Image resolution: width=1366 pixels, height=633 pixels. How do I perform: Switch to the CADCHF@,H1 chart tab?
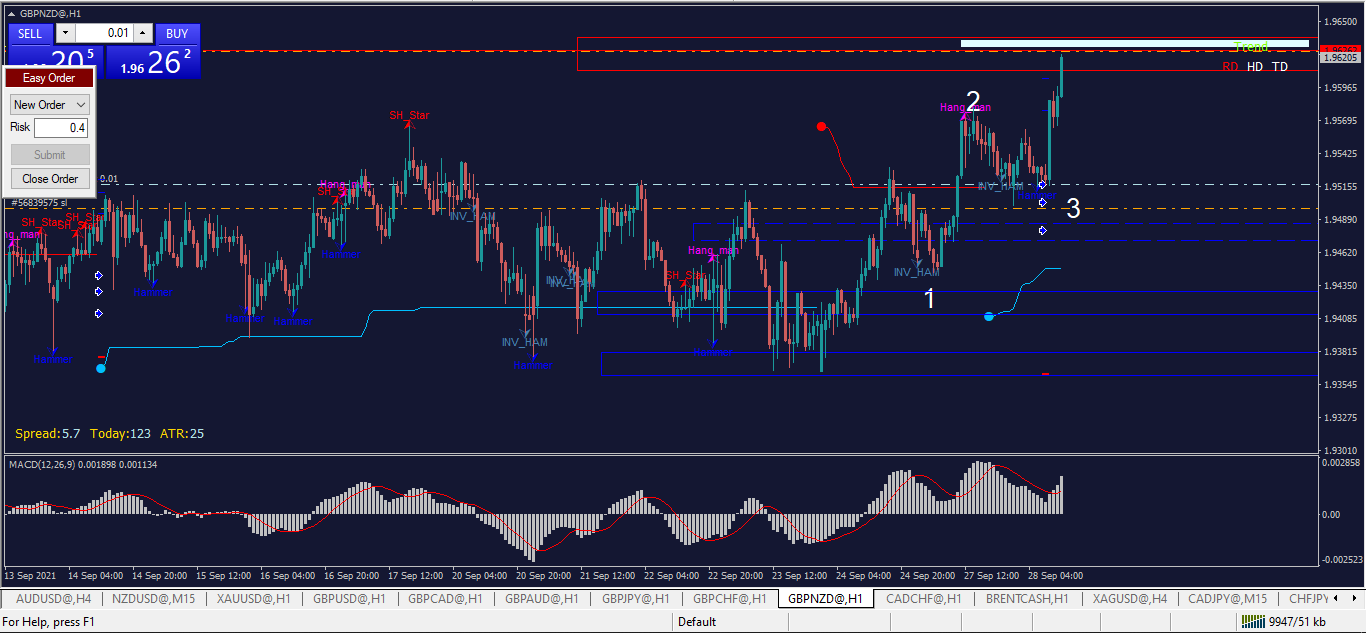(x=923, y=598)
